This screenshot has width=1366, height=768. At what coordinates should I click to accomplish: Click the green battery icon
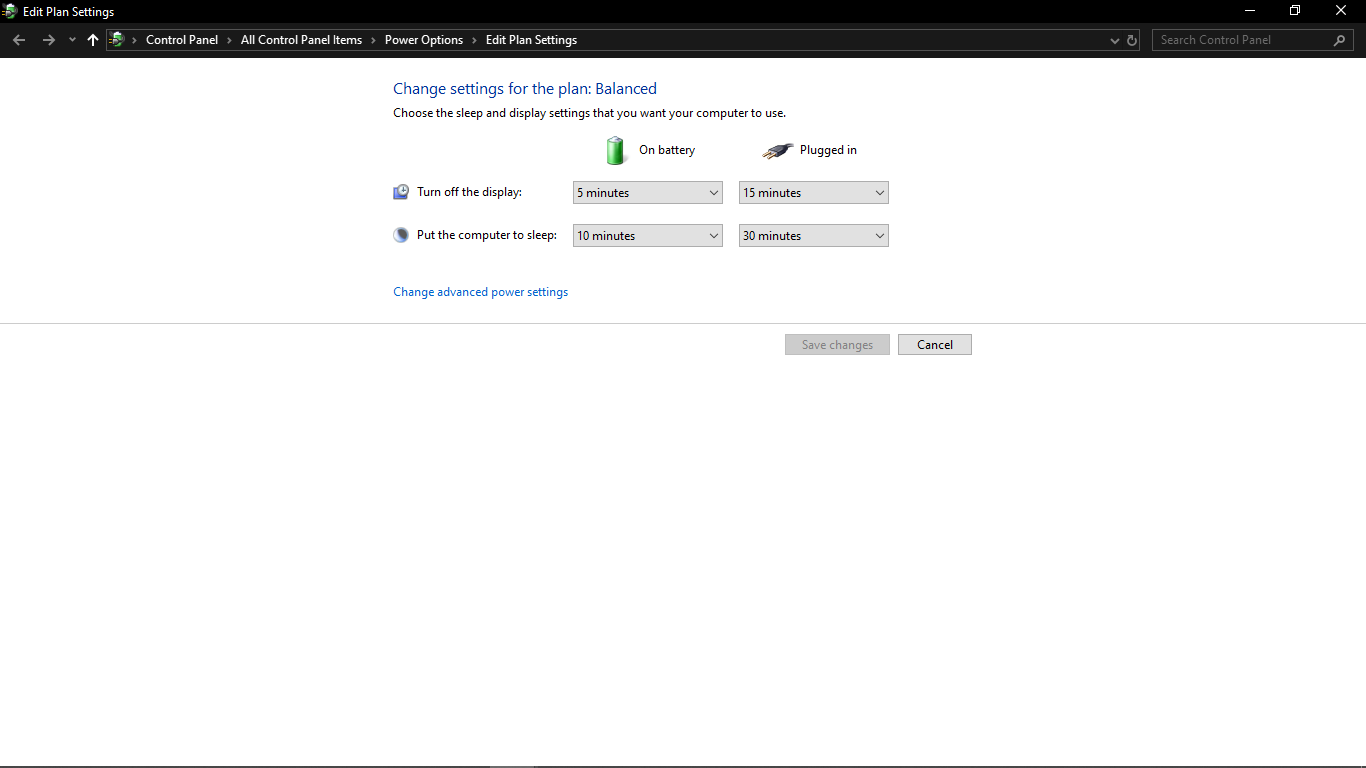(616, 151)
